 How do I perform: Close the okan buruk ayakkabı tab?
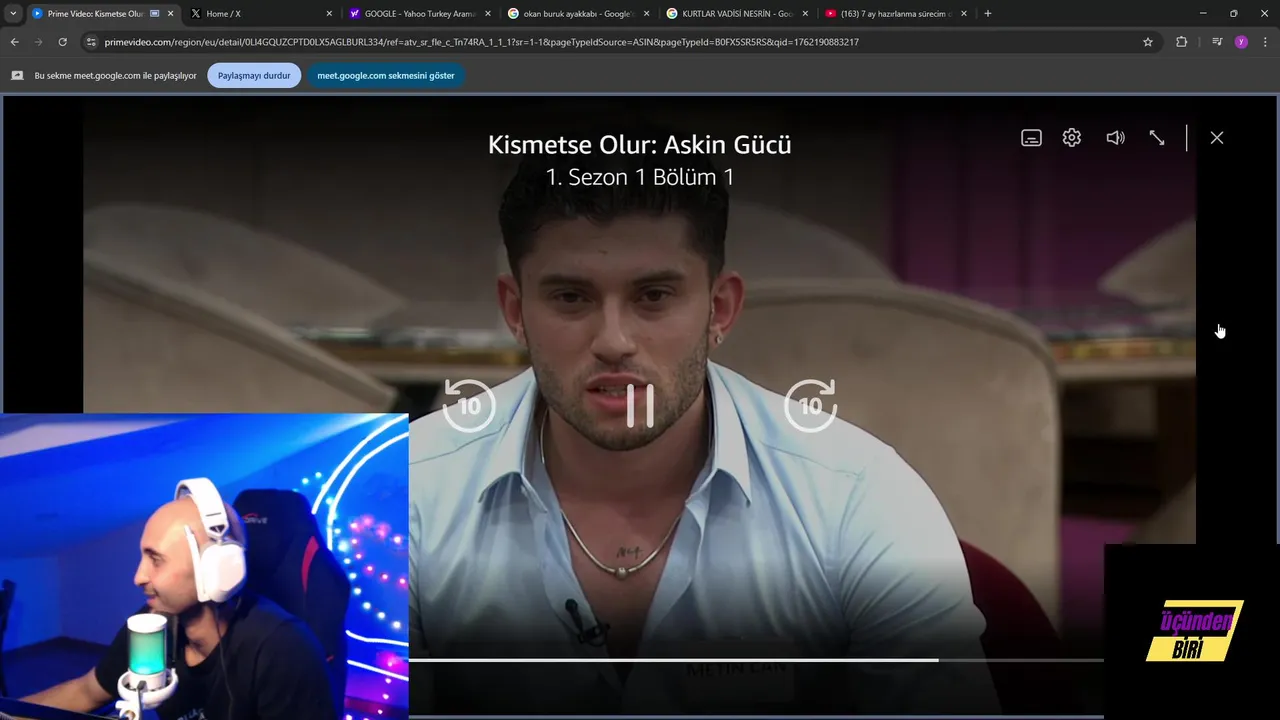pyautogui.click(x=646, y=14)
